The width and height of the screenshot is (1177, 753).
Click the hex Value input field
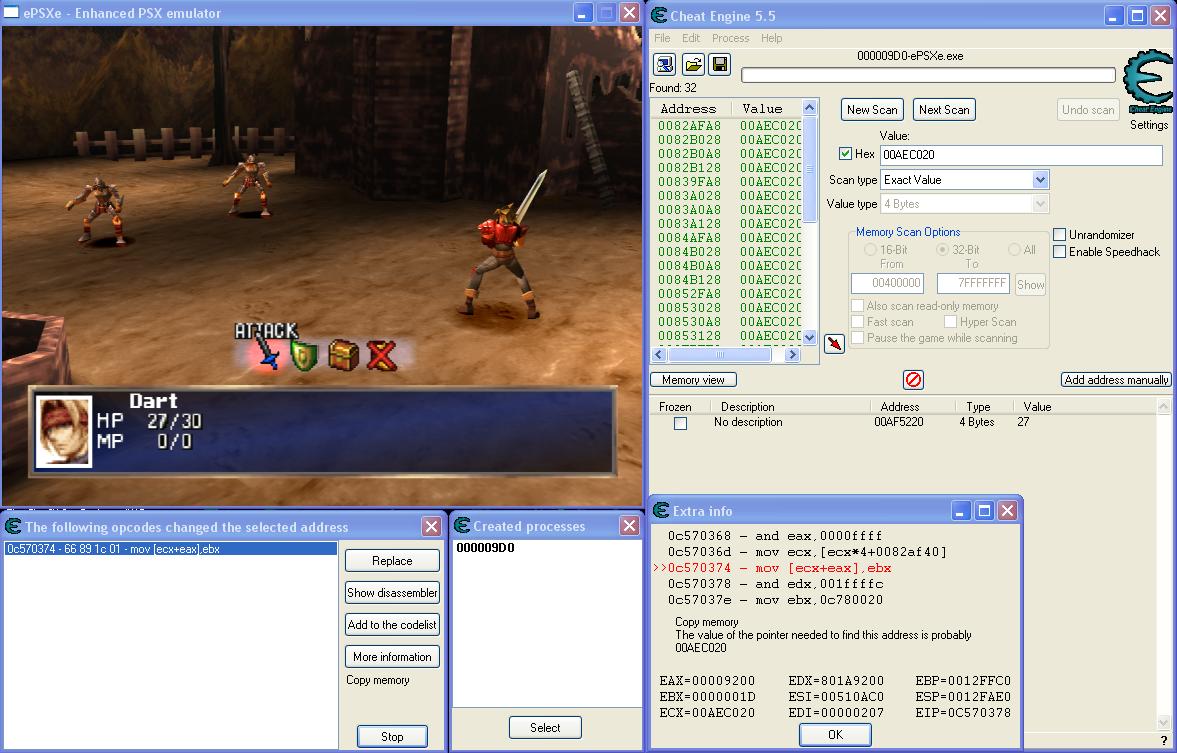coord(1021,155)
